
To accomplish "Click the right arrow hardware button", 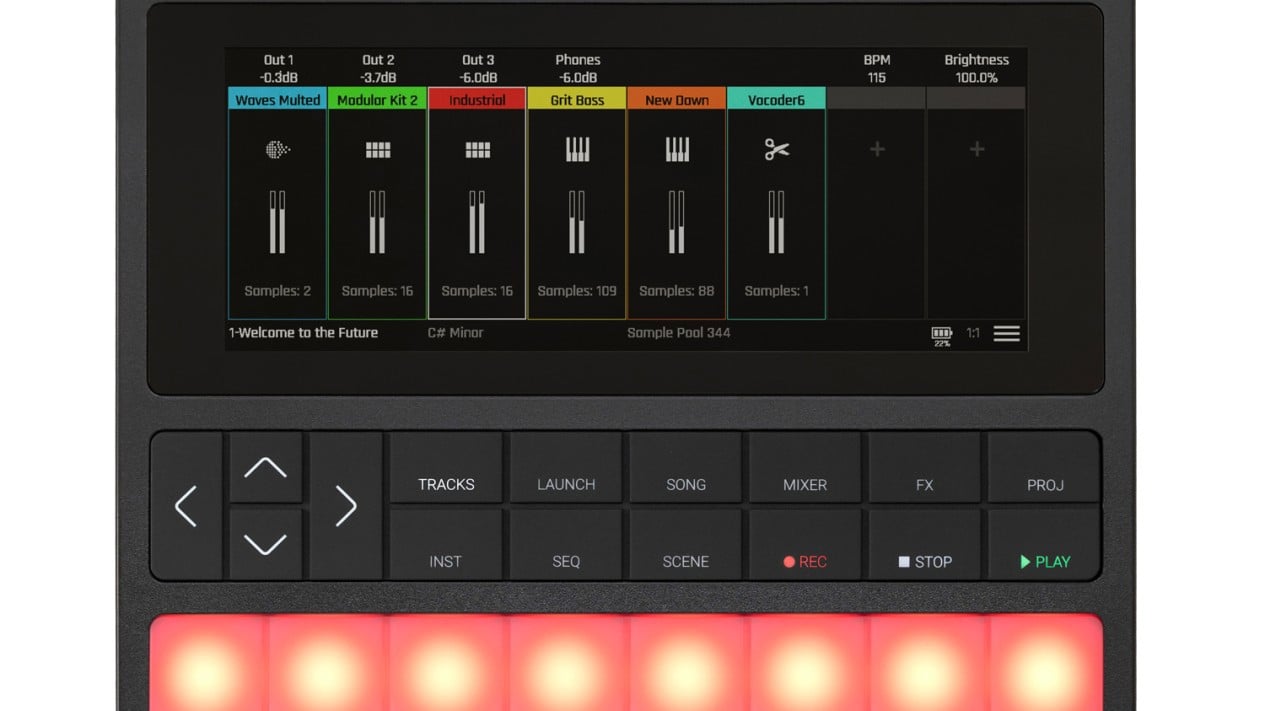I will (346, 506).
